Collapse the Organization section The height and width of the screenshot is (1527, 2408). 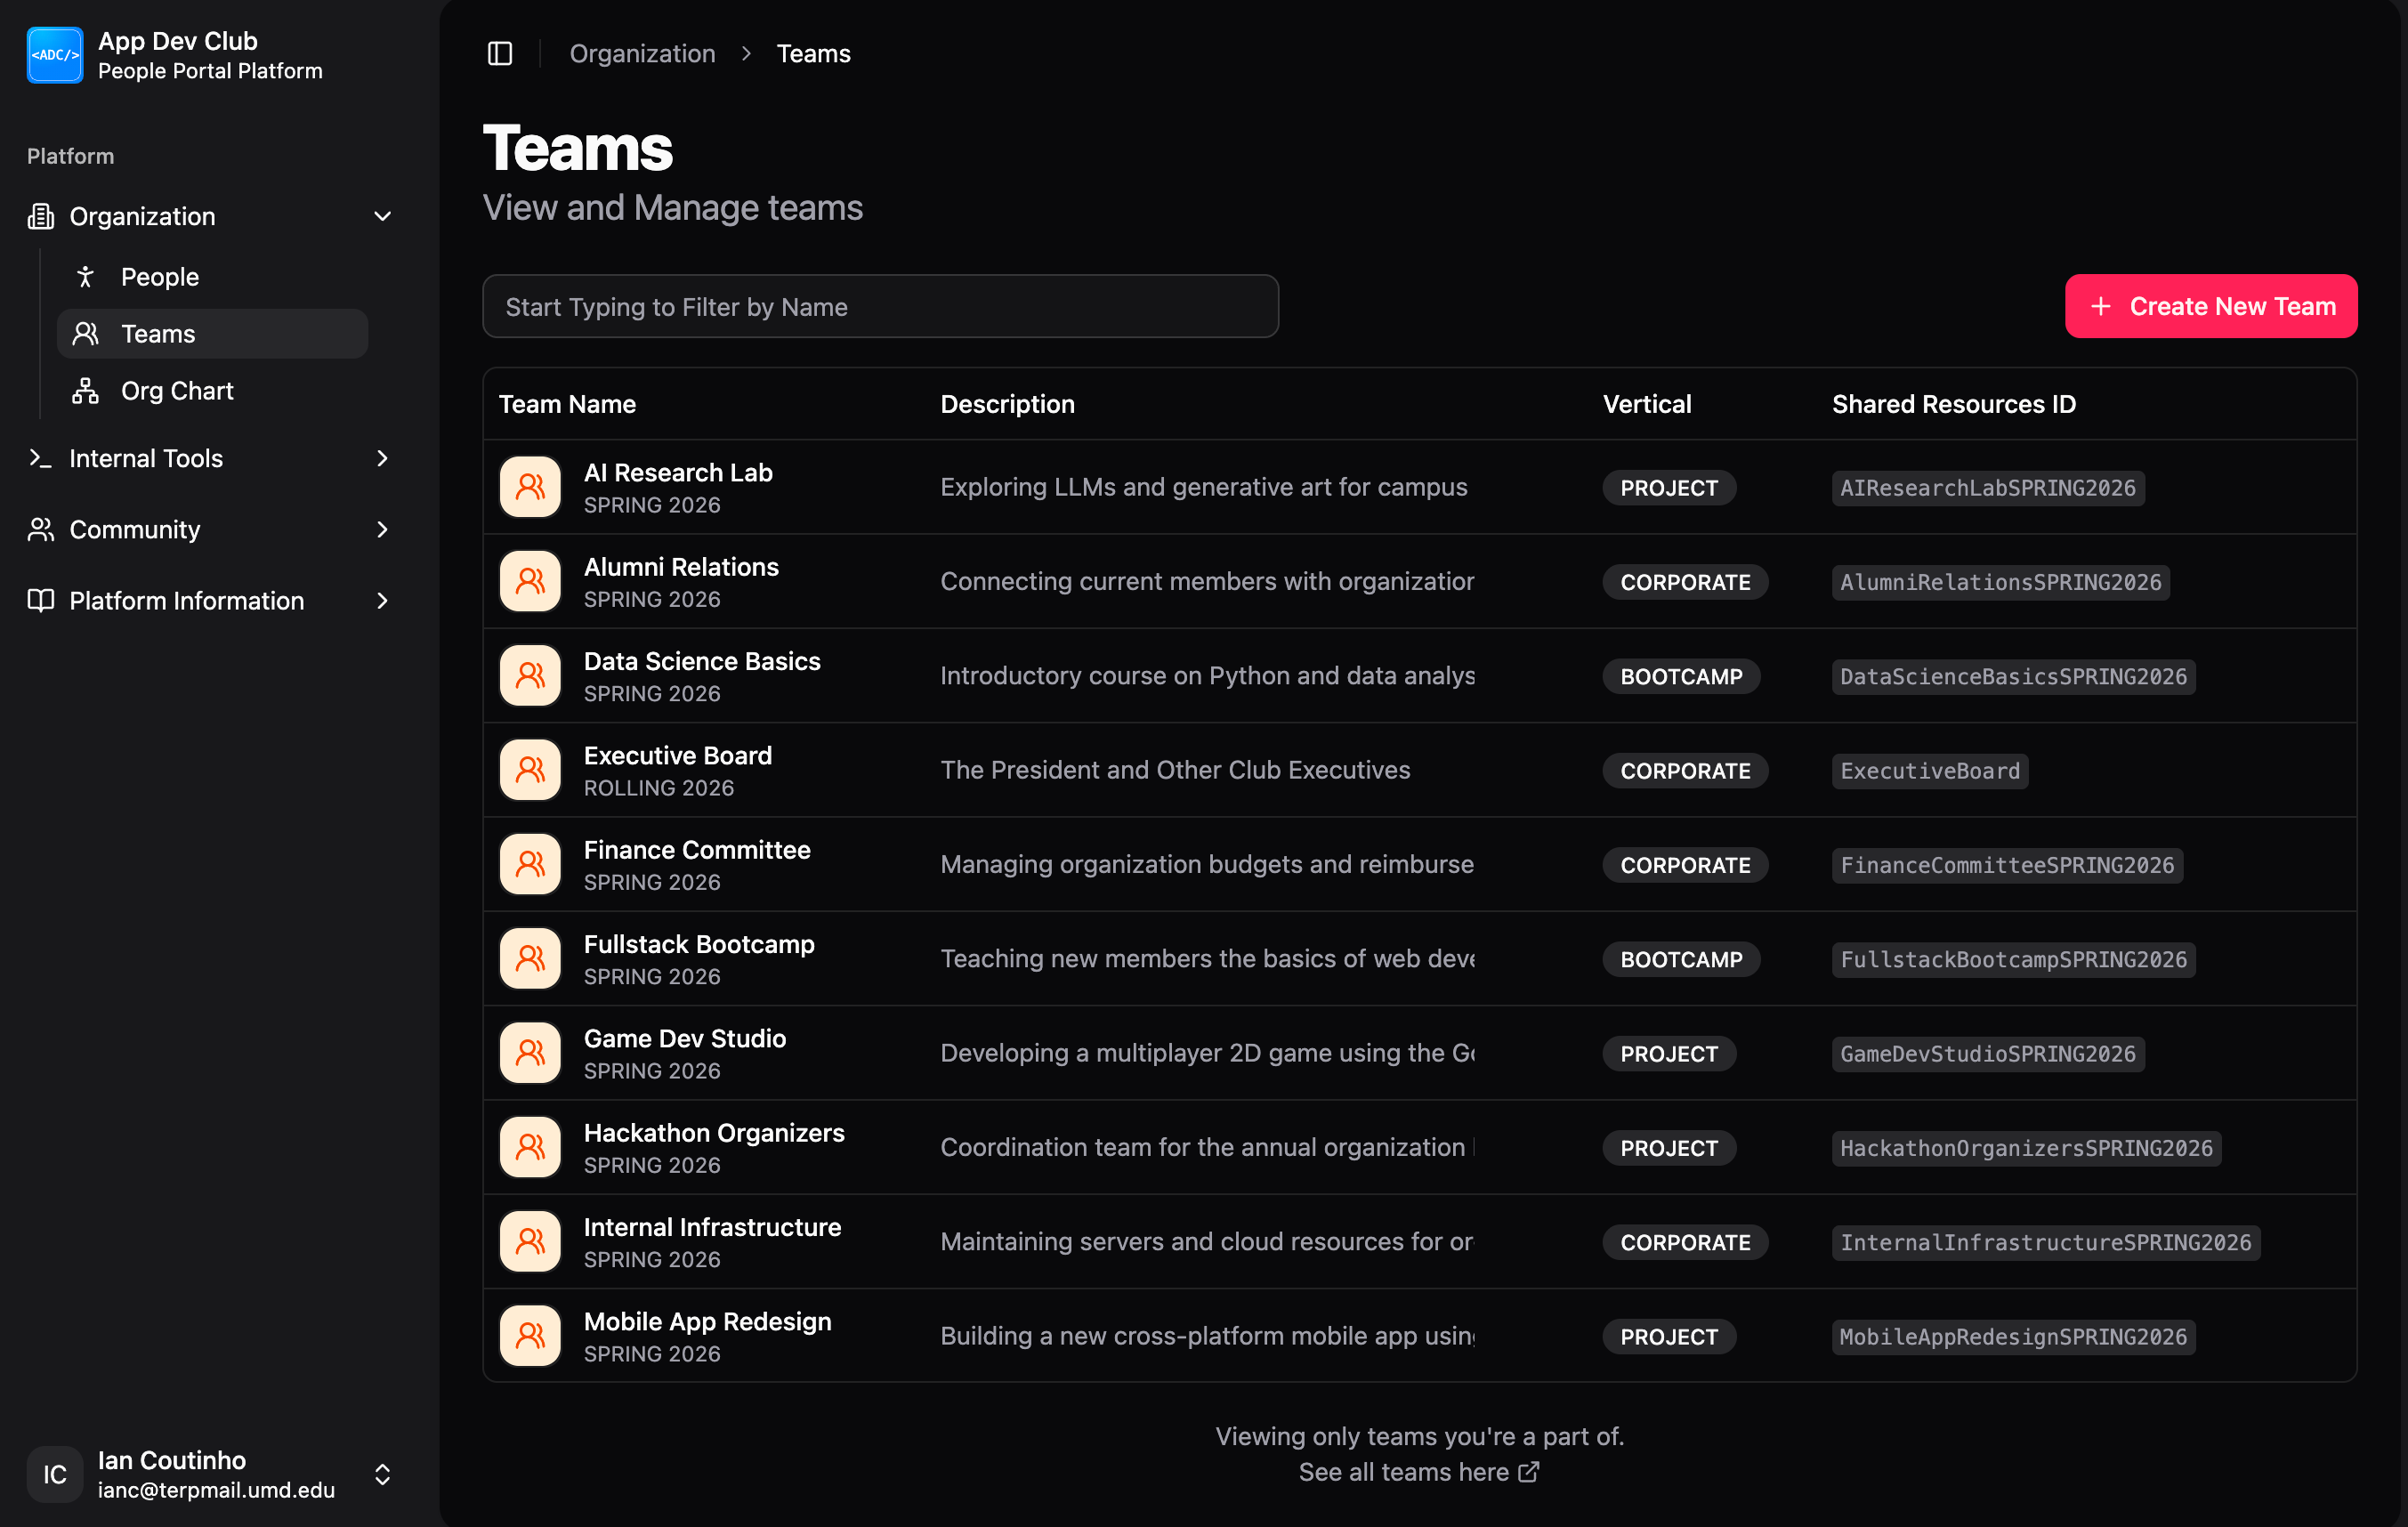point(383,216)
